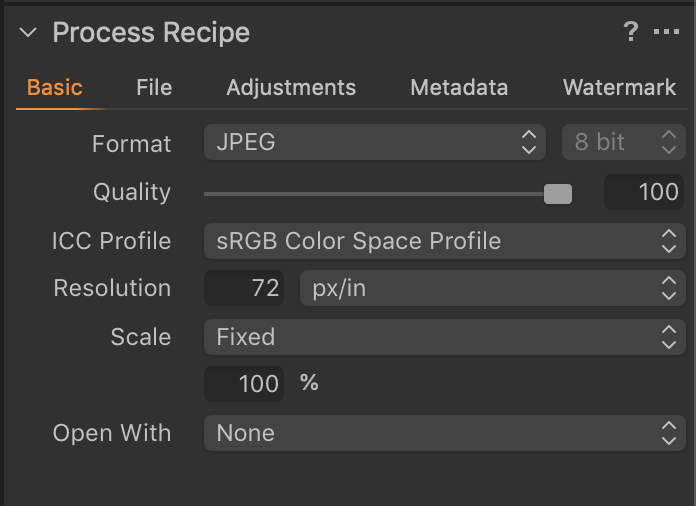Click the Process Recipe panel title
Image resolution: width=696 pixels, height=506 pixels.
151,33
